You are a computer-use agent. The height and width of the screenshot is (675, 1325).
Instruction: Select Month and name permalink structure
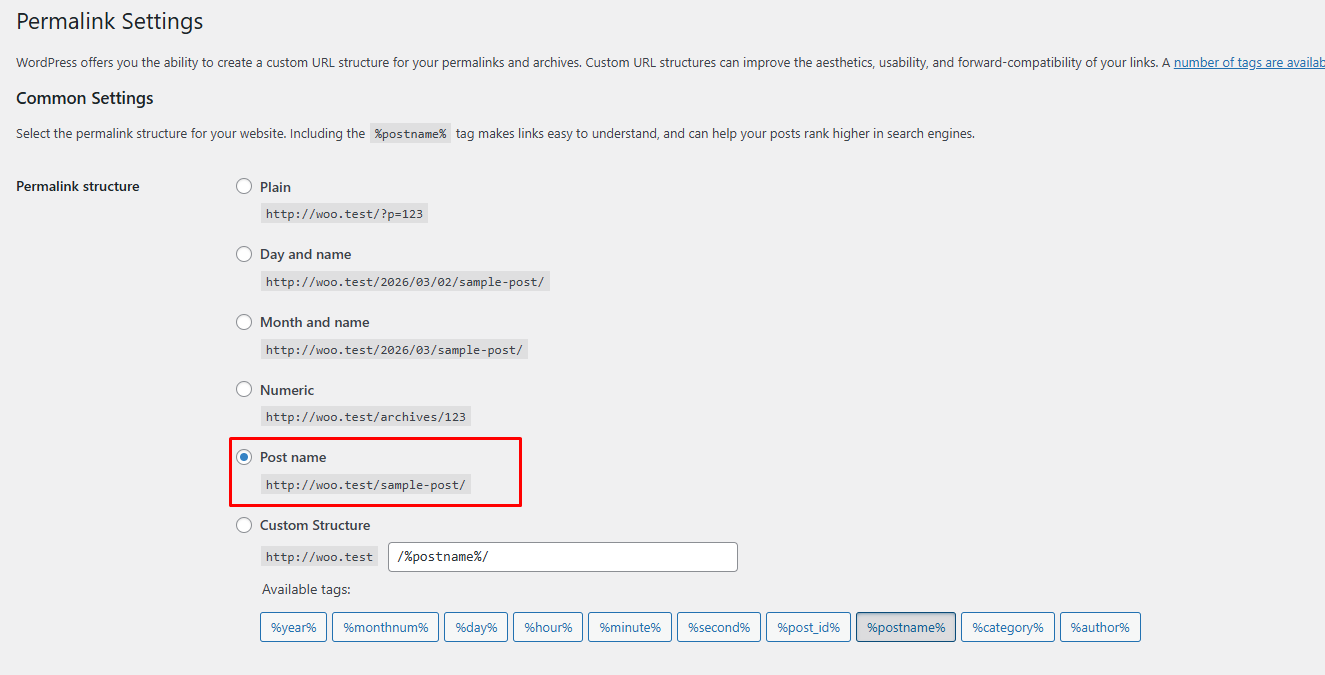click(244, 322)
